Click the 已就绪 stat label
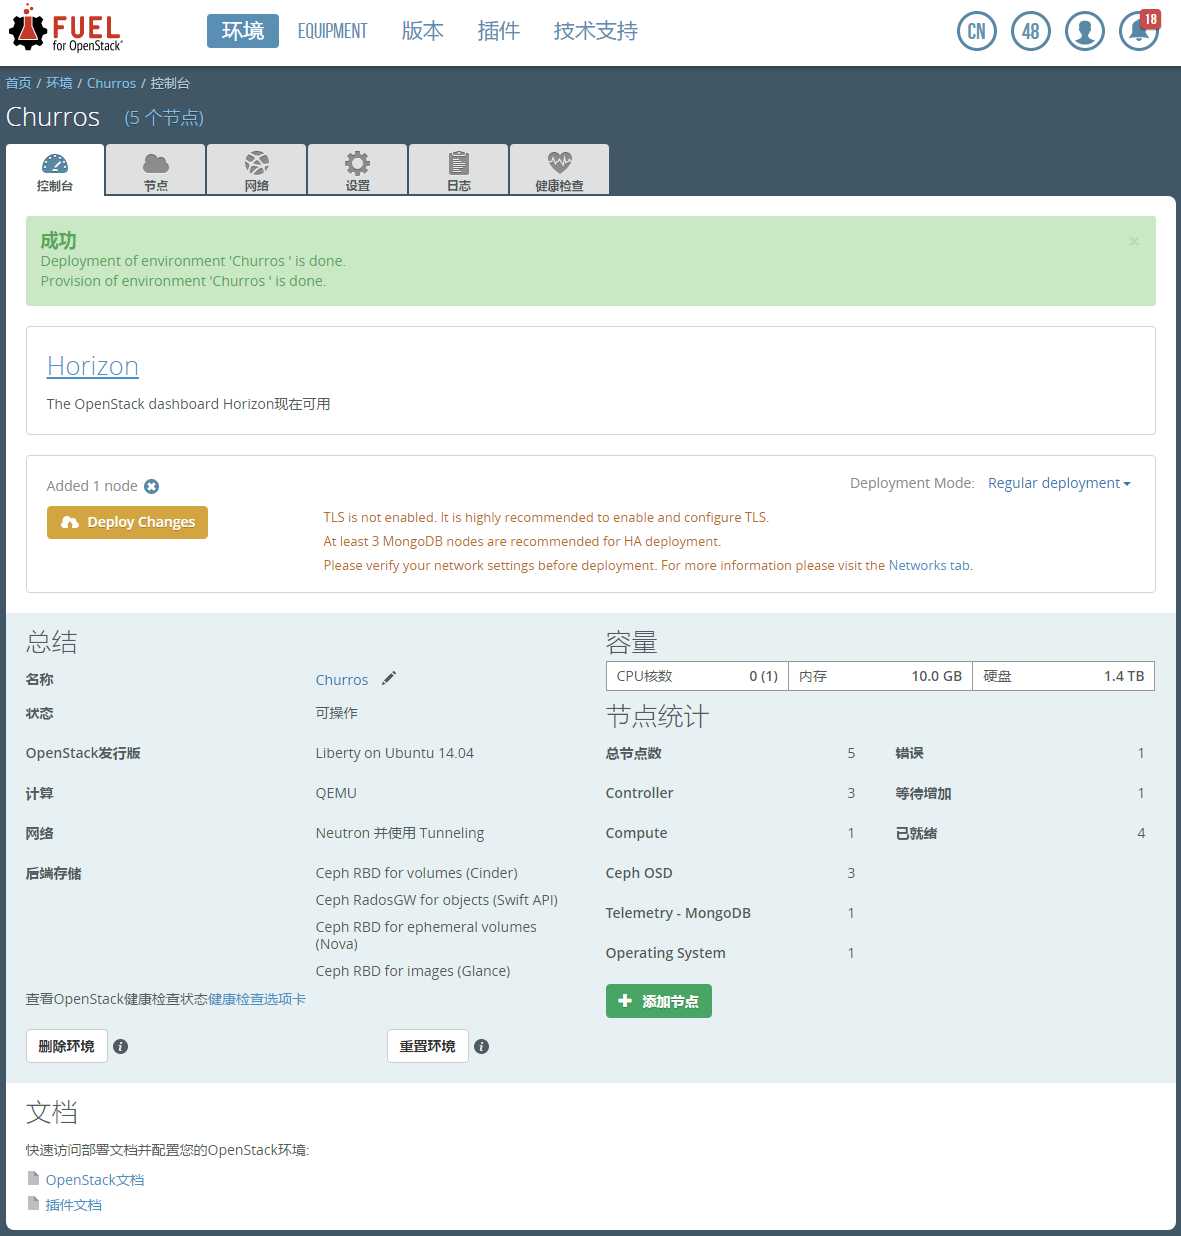 click(x=916, y=833)
